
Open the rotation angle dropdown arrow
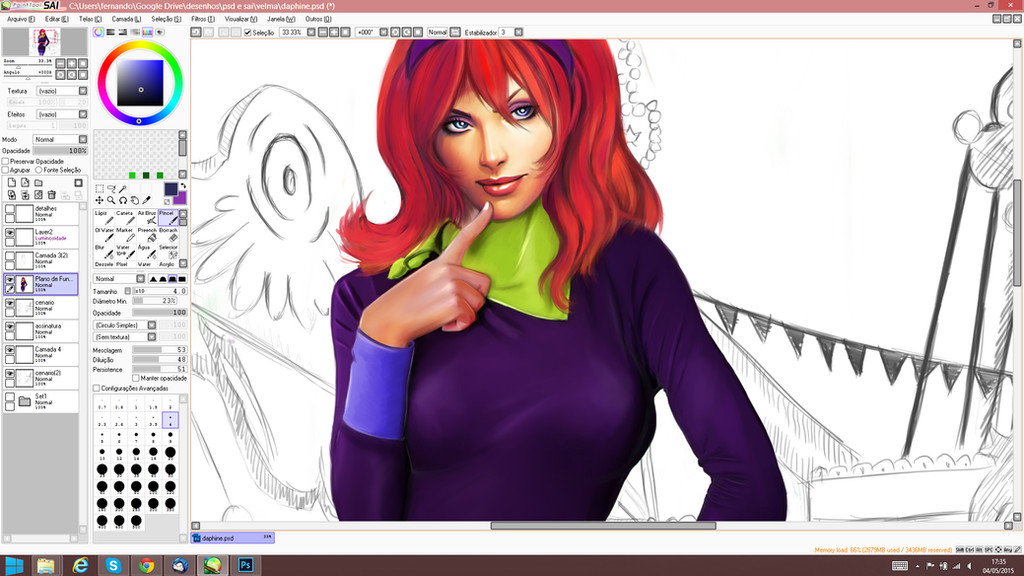tap(384, 32)
